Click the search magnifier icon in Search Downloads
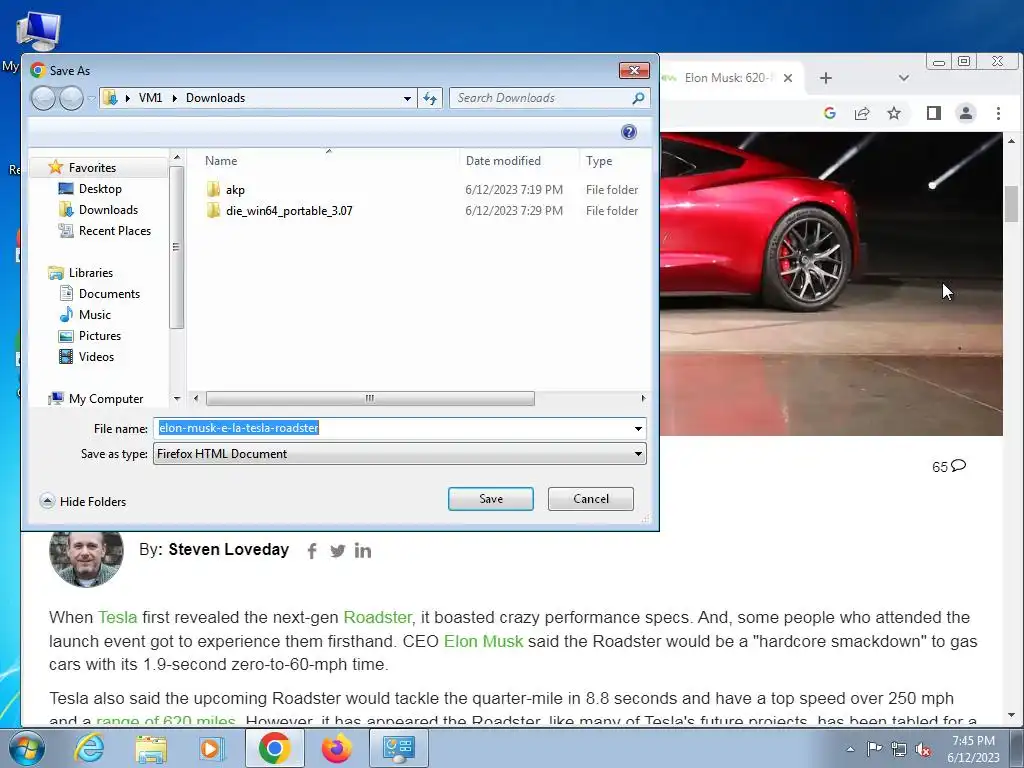The width and height of the screenshot is (1024, 768). (638, 98)
